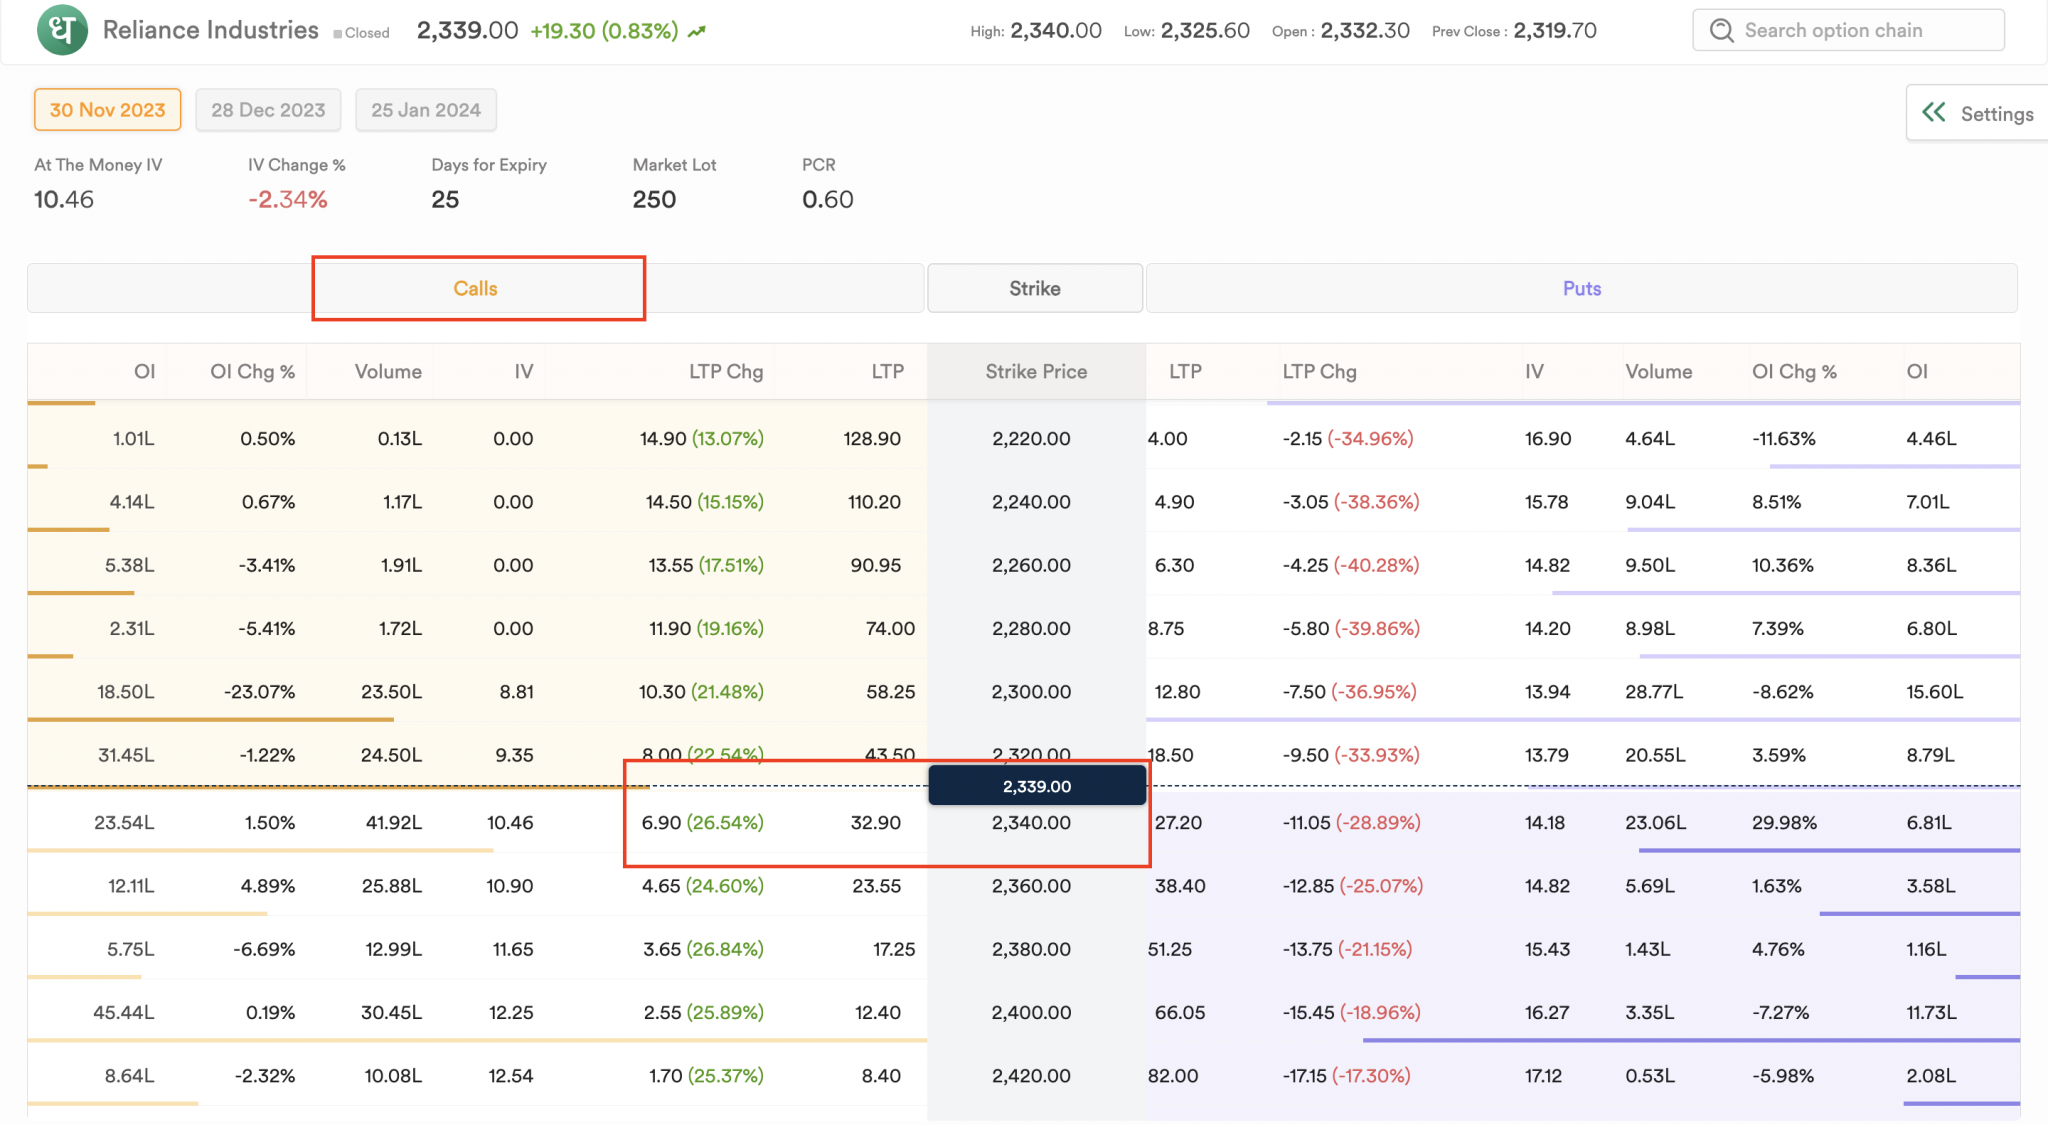Screen dimensions: 2048x1125
Task: Expand the Strike column header
Action: (x=1034, y=288)
